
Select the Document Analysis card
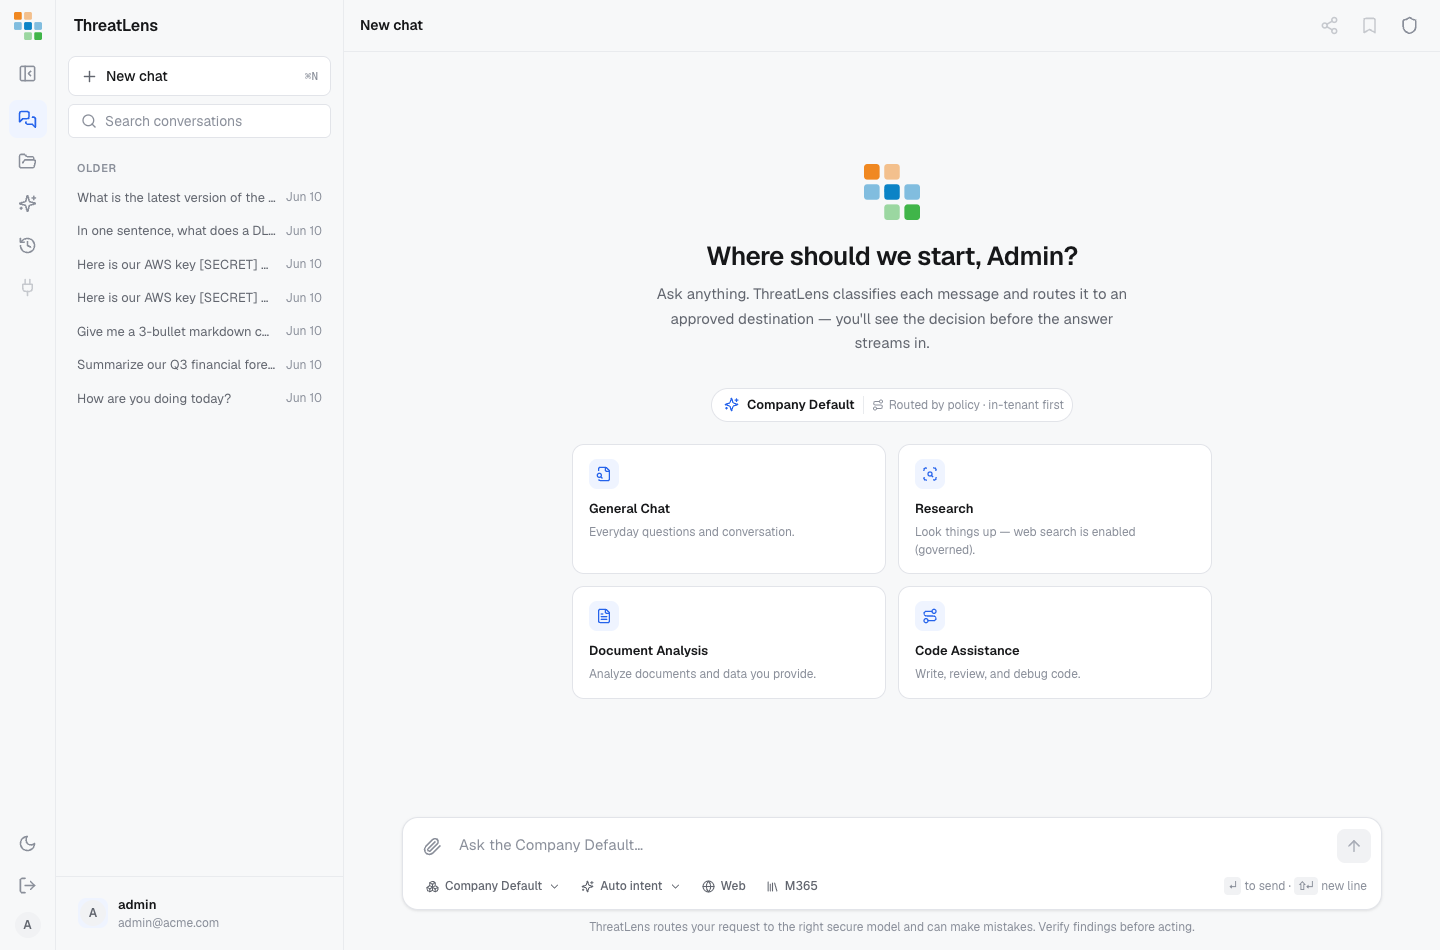[x=729, y=642]
